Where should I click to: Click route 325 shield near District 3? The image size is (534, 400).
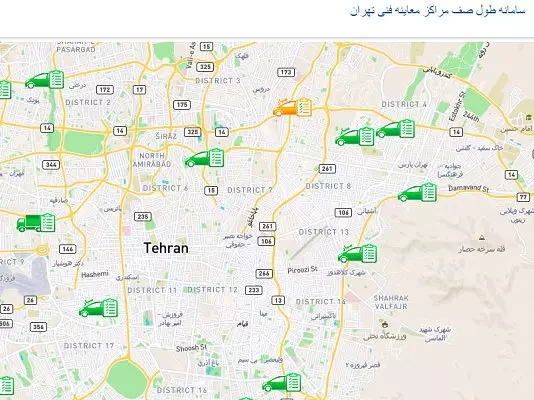pyautogui.click(x=205, y=67)
